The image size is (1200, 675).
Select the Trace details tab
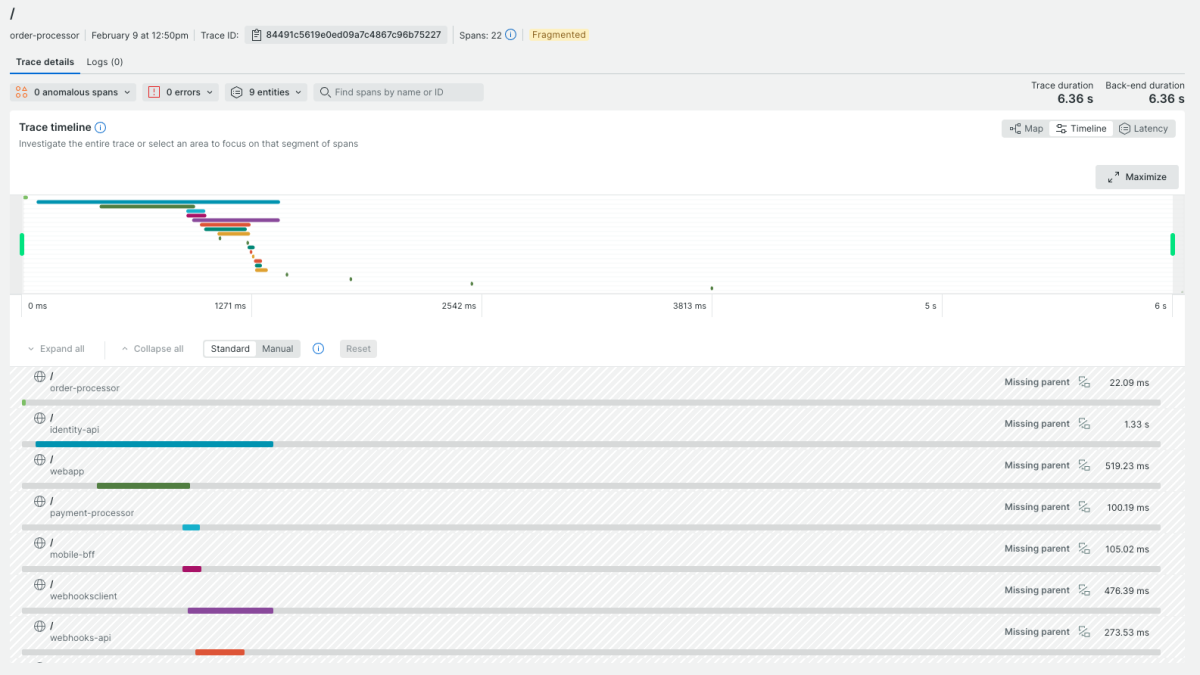pyautogui.click(x=45, y=62)
